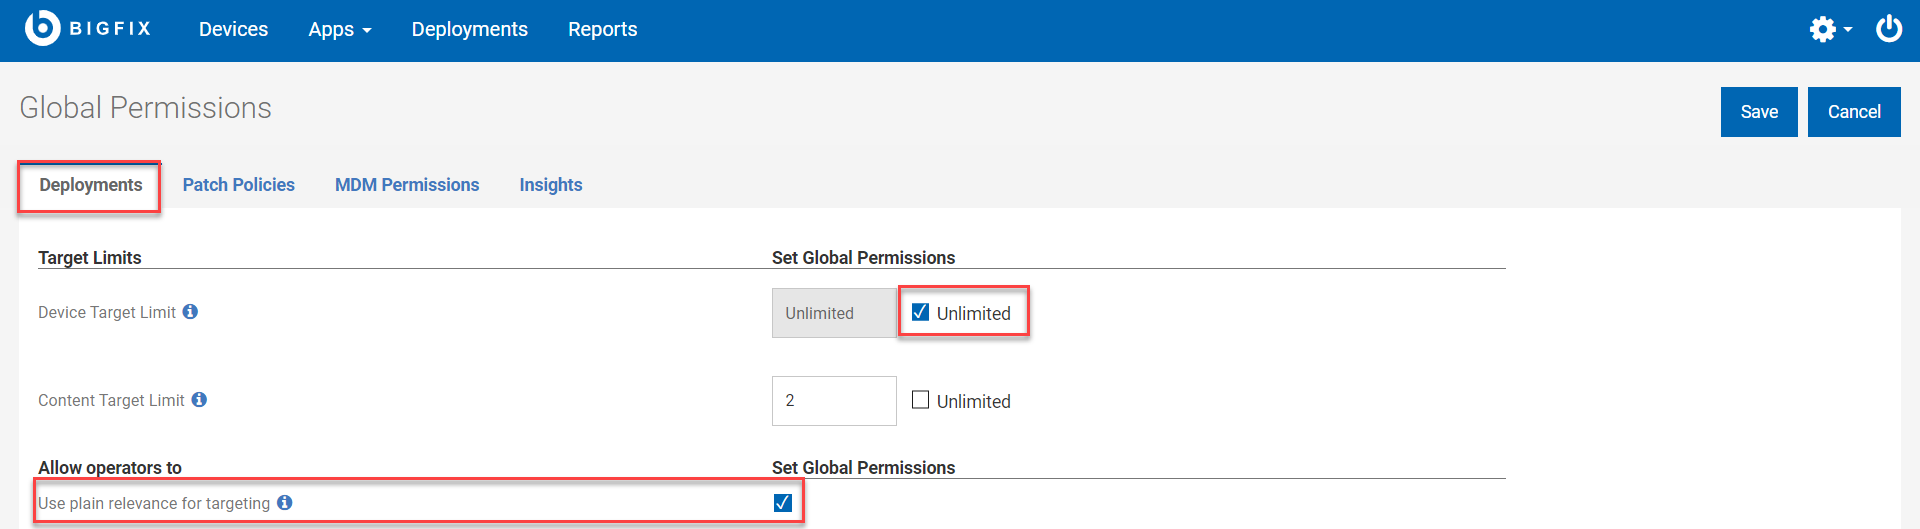The height and width of the screenshot is (529, 1920).
Task: Click the BigFix logo icon
Action: pos(42,28)
